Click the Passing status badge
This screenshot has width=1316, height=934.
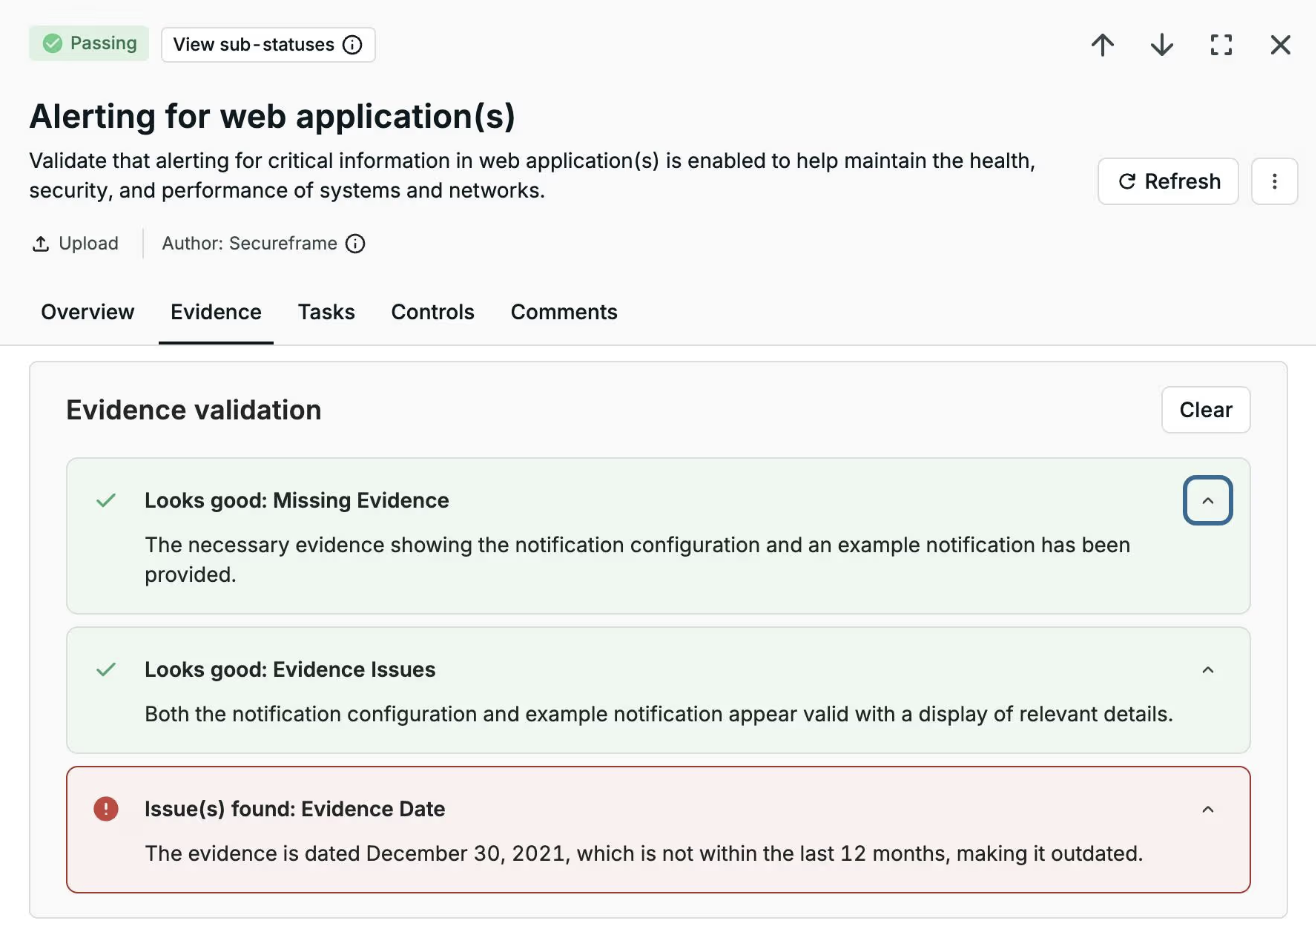89,44
